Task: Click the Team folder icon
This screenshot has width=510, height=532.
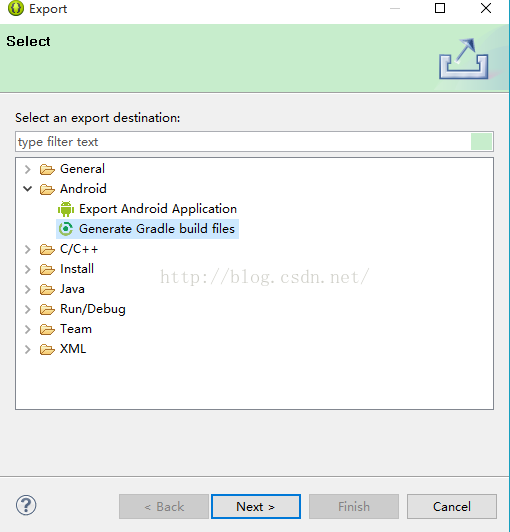Action: tap(47, 329)
